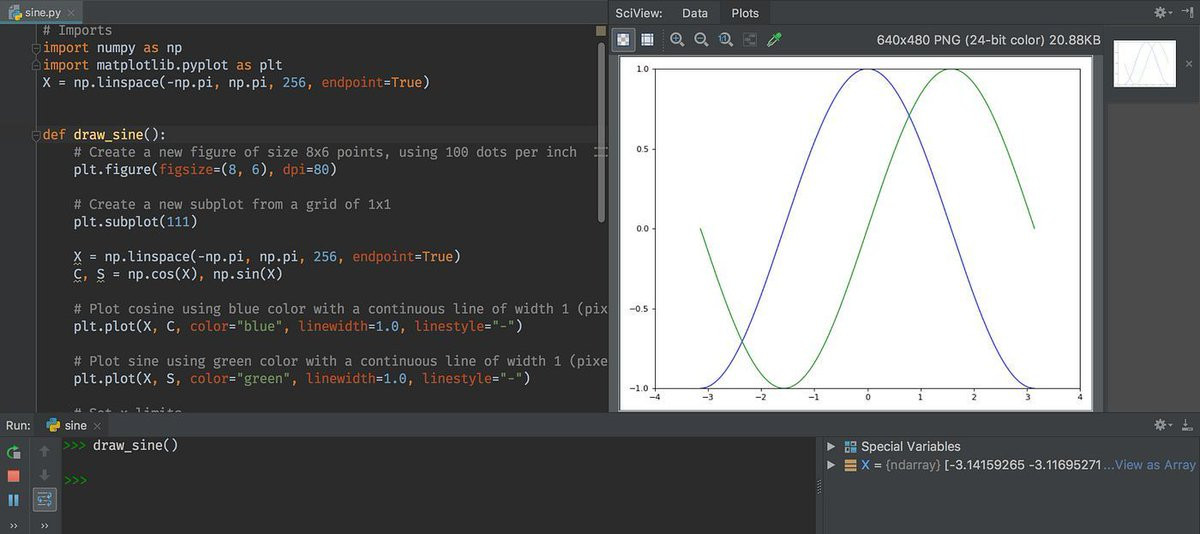This screenshot has width=1200, height=534.
Task: Toggle soft-wrap in the console
Action: click(44, 499)
